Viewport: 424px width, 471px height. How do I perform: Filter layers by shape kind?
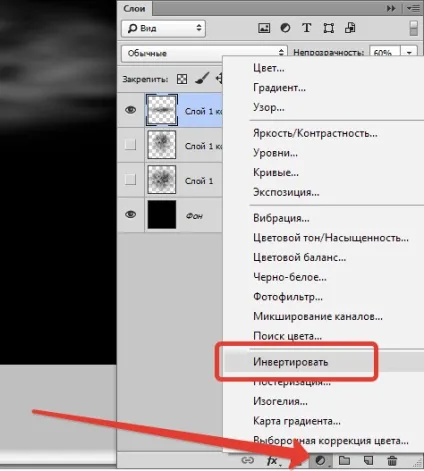pos(329,28)
